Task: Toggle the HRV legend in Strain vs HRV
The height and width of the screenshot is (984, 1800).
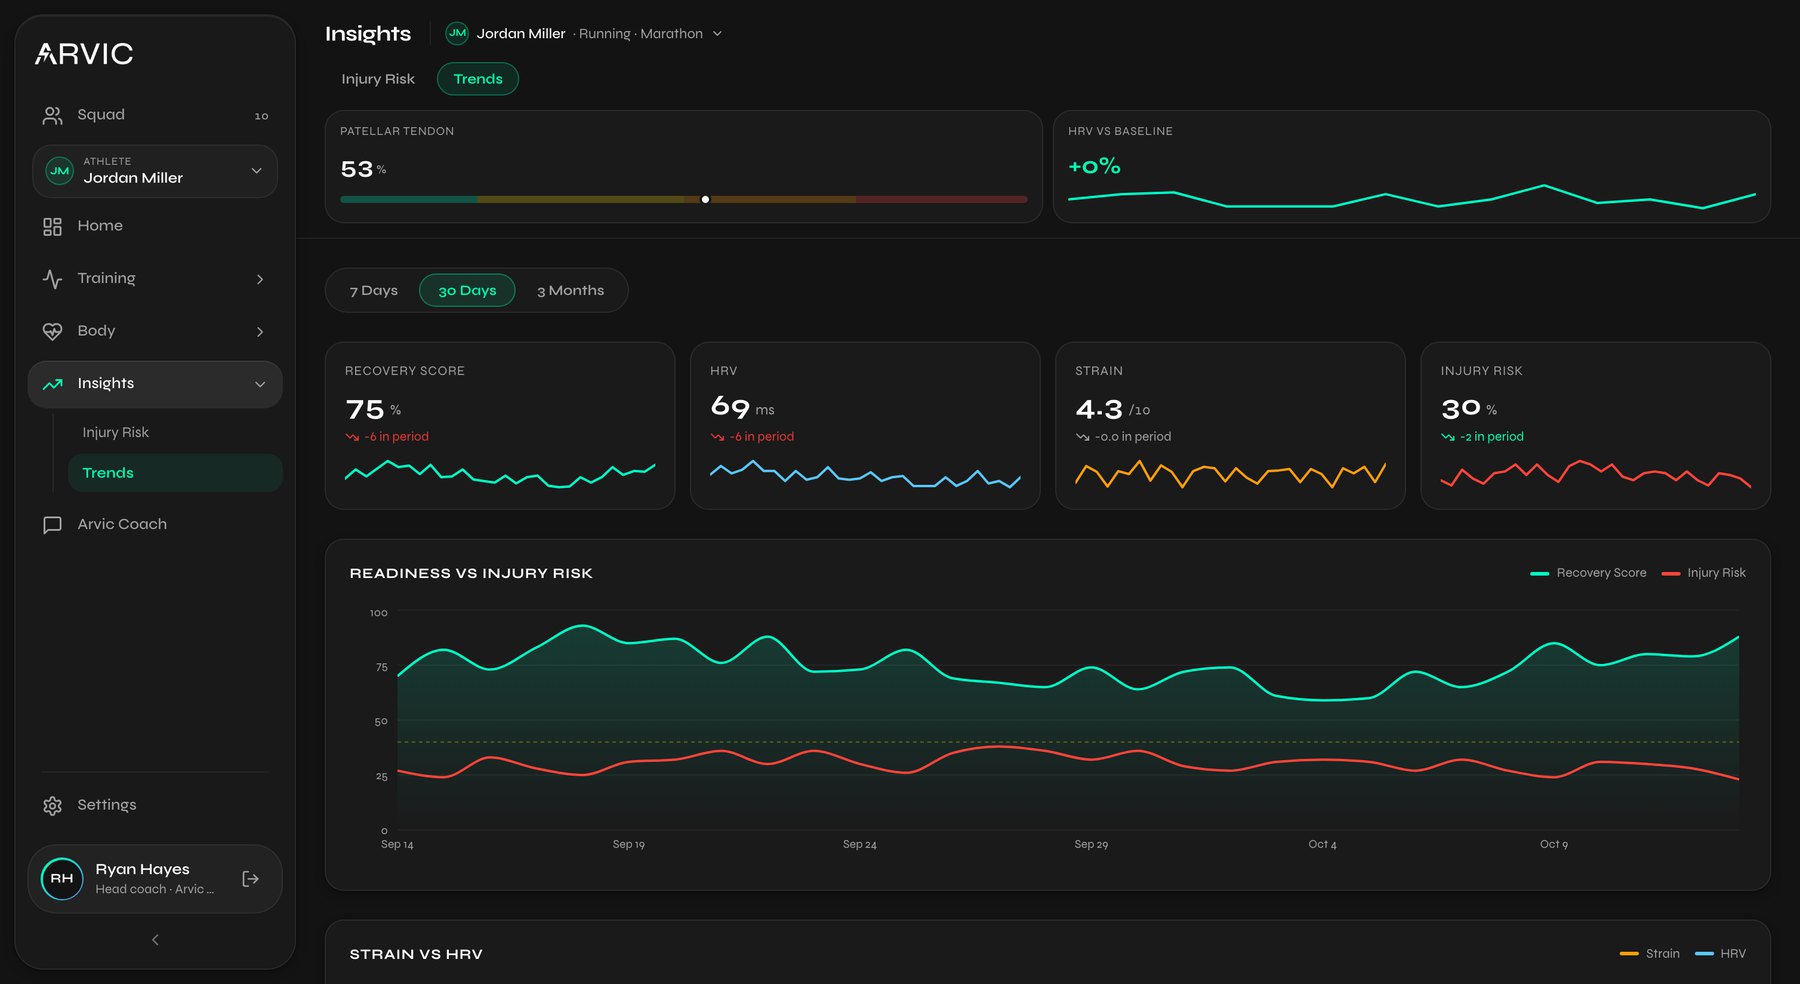Action: tap(1721, 954)
